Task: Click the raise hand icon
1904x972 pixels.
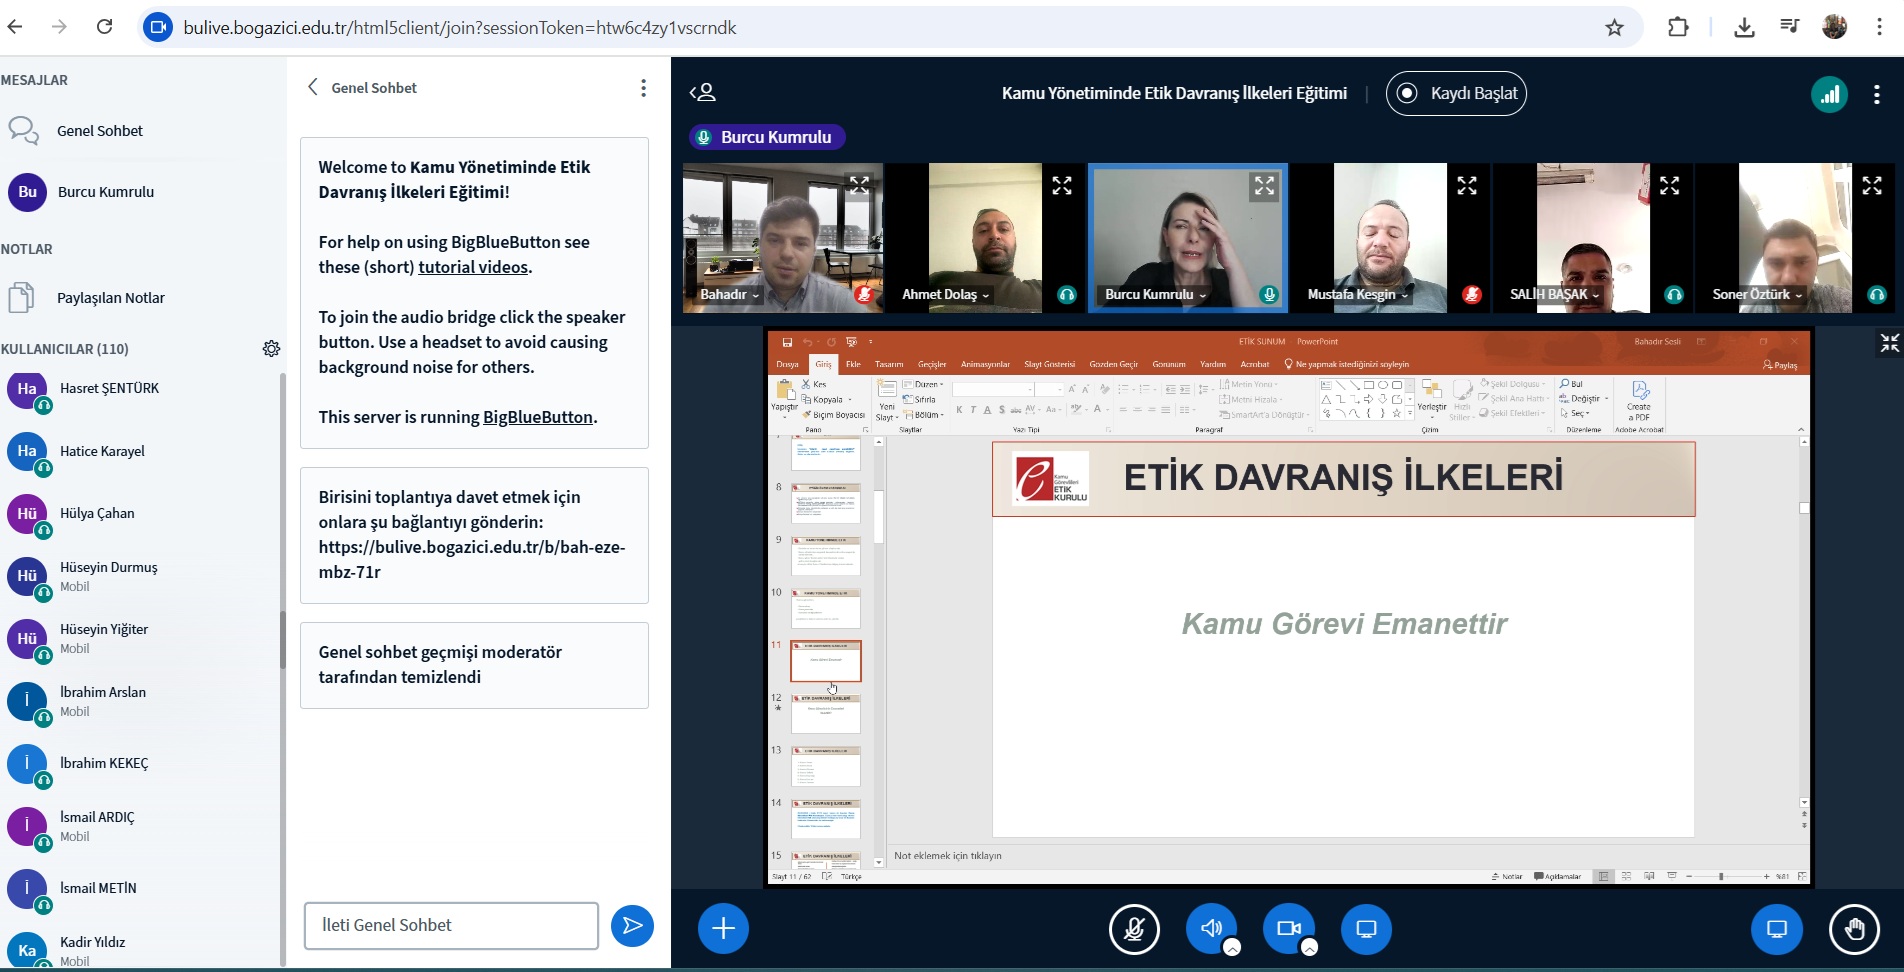Action: (x=1854, y=929)
